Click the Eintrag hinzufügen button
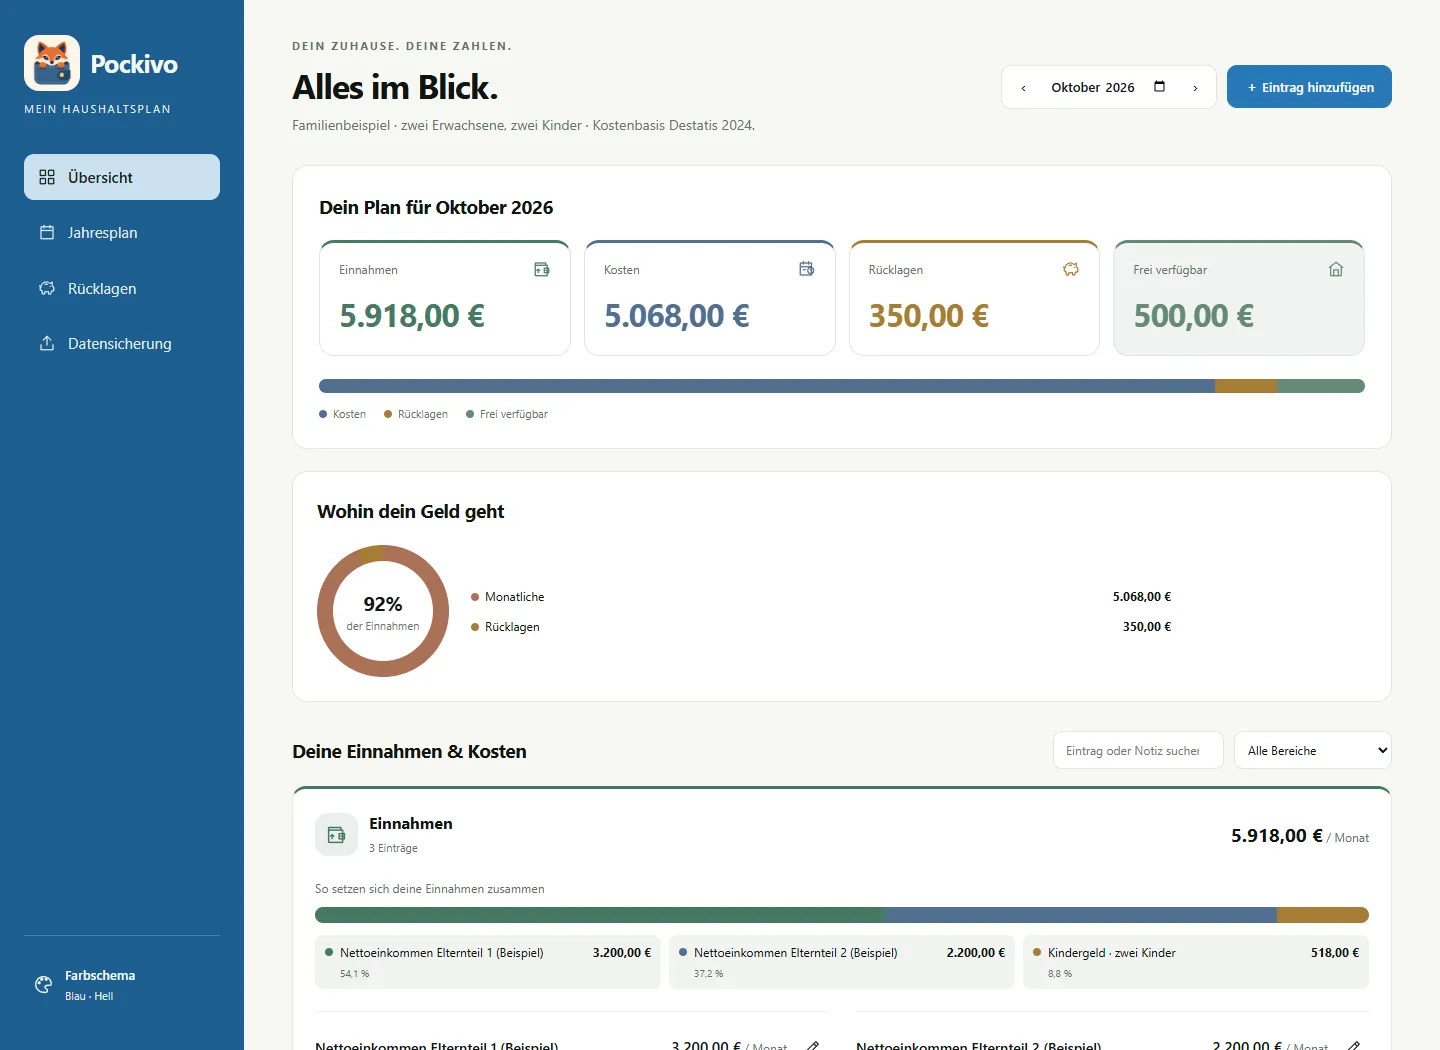Viewport: 1440px width, 1050px height. 1309,87
